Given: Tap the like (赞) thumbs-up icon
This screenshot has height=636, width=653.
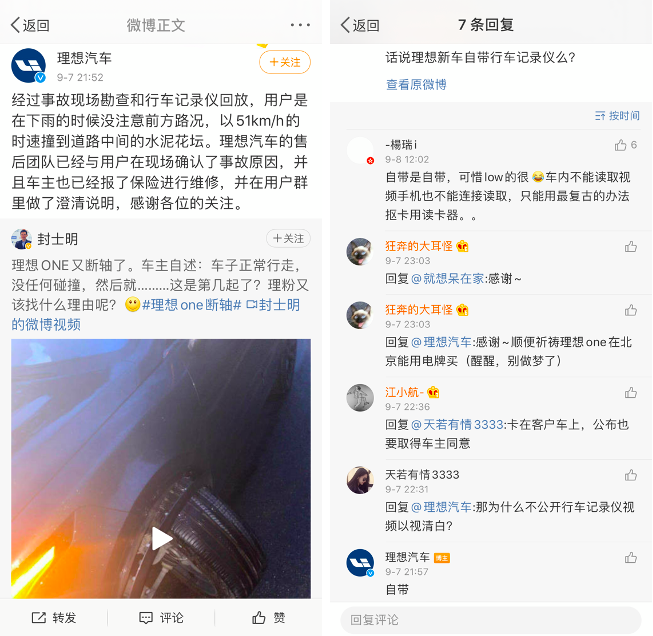Looking at the screenshot, I should [259, 618].
